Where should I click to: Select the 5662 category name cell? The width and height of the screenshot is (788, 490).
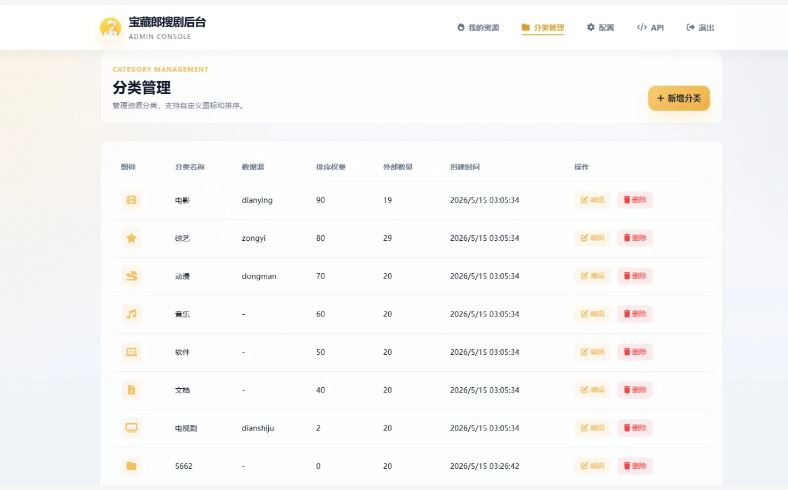click(183, 466)
